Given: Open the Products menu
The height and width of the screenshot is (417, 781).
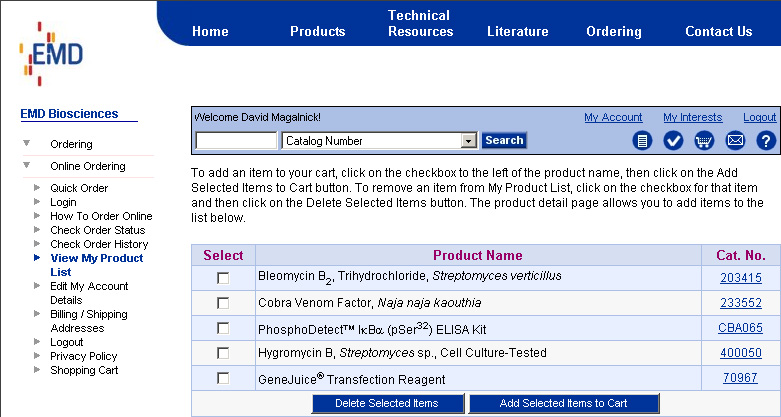Looking at the screenshot, I should (x=318, y=31).
